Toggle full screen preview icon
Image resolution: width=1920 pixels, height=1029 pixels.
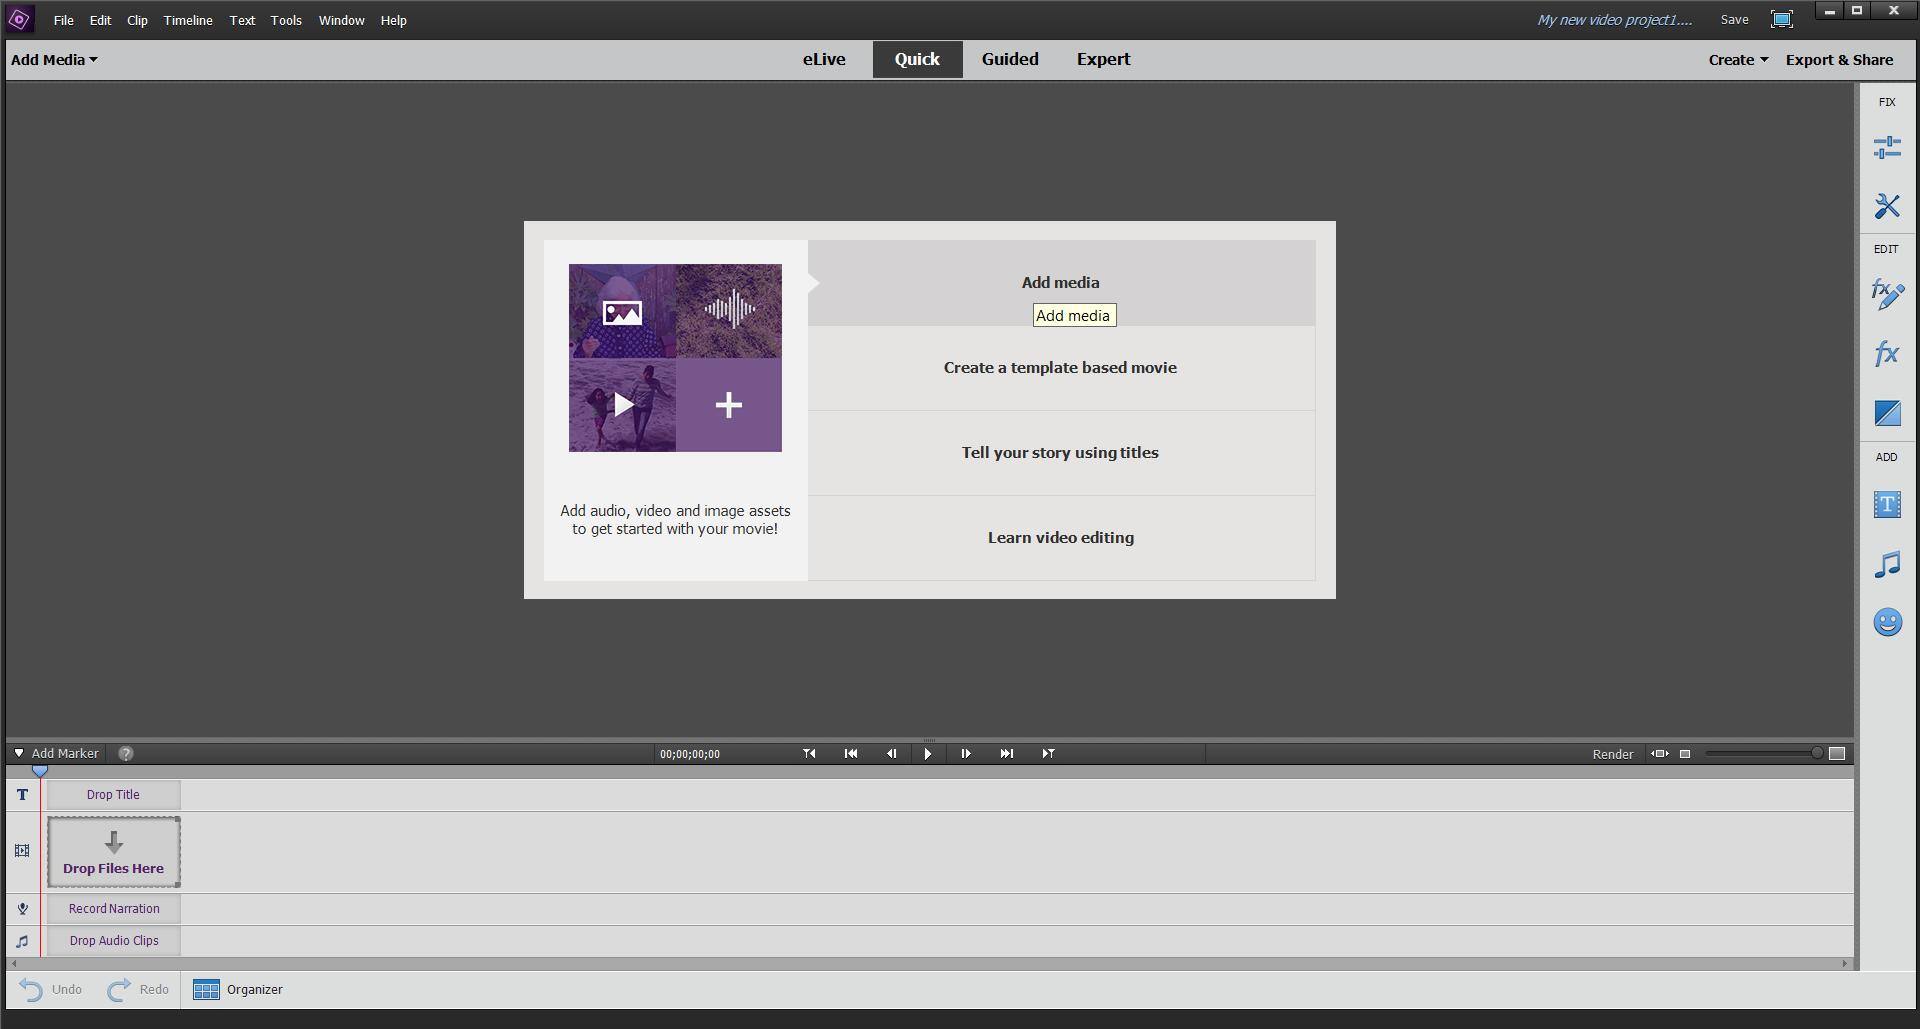click(1781, 20)
